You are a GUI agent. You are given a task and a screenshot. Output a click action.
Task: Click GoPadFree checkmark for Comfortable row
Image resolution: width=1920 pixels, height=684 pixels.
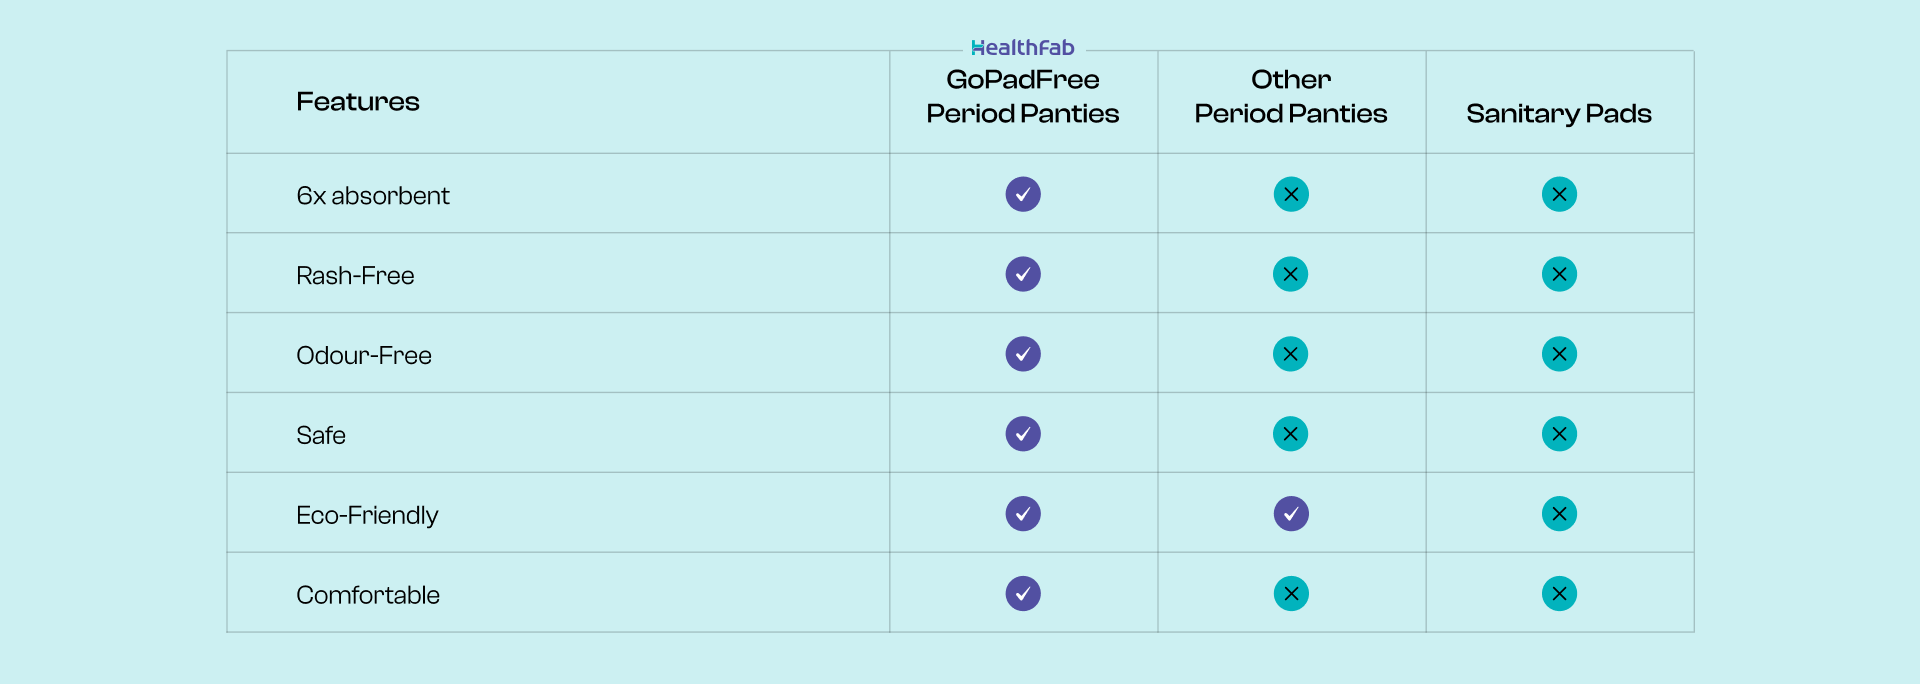tap(1023, 594)
